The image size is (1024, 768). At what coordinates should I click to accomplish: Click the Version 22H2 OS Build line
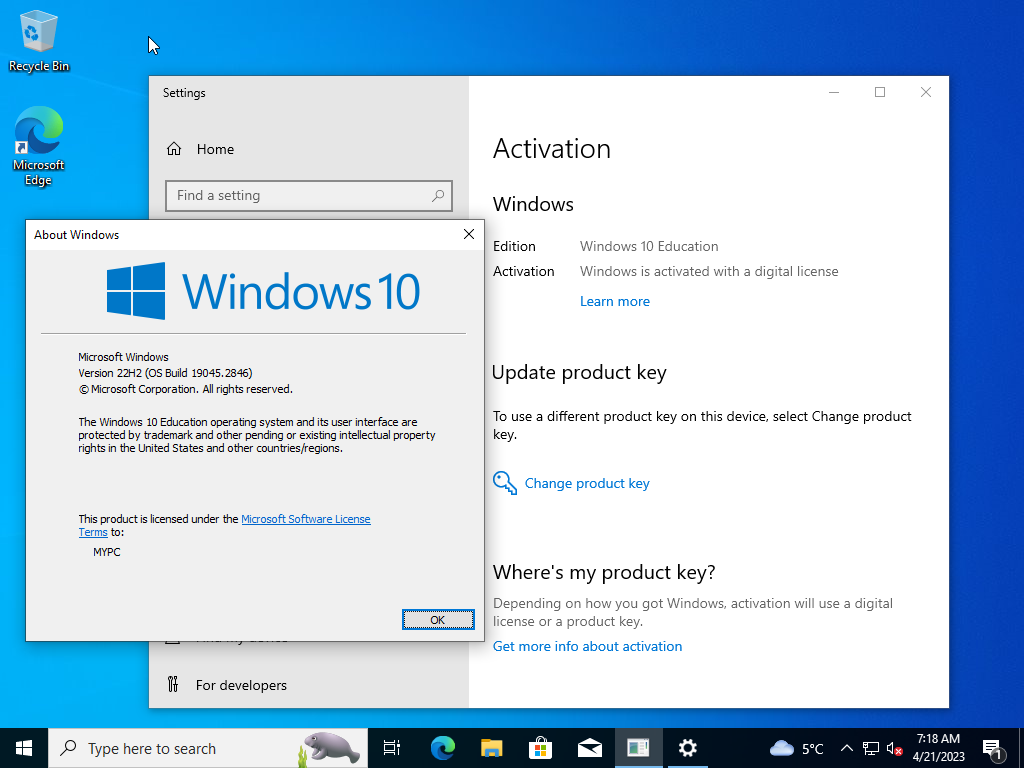[165, 373]
